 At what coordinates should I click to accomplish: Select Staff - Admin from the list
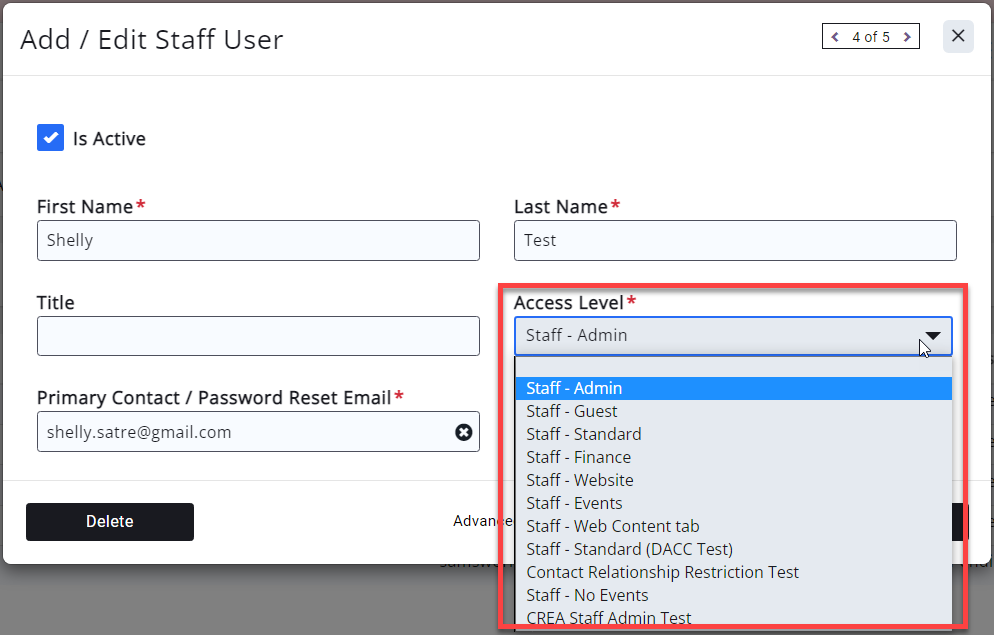click(574, 388)
